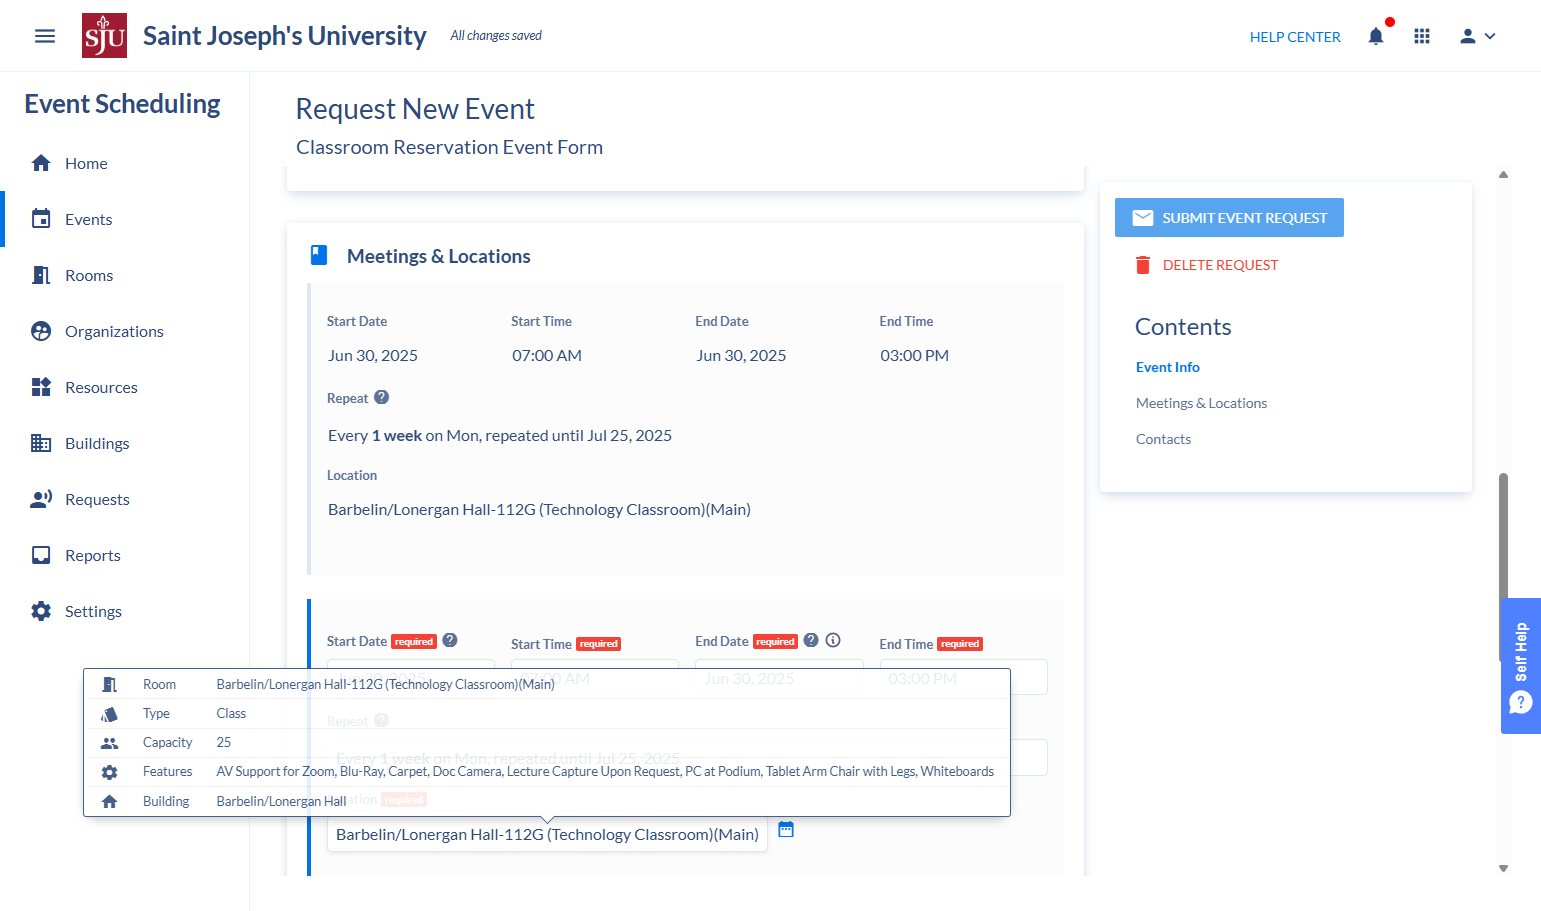Click the scroll up arrow
Screen dimensions: 1541x911
click(1503, 174)
